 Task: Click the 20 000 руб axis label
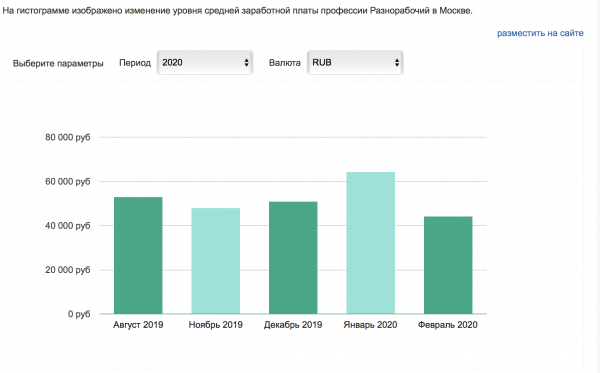68,270
